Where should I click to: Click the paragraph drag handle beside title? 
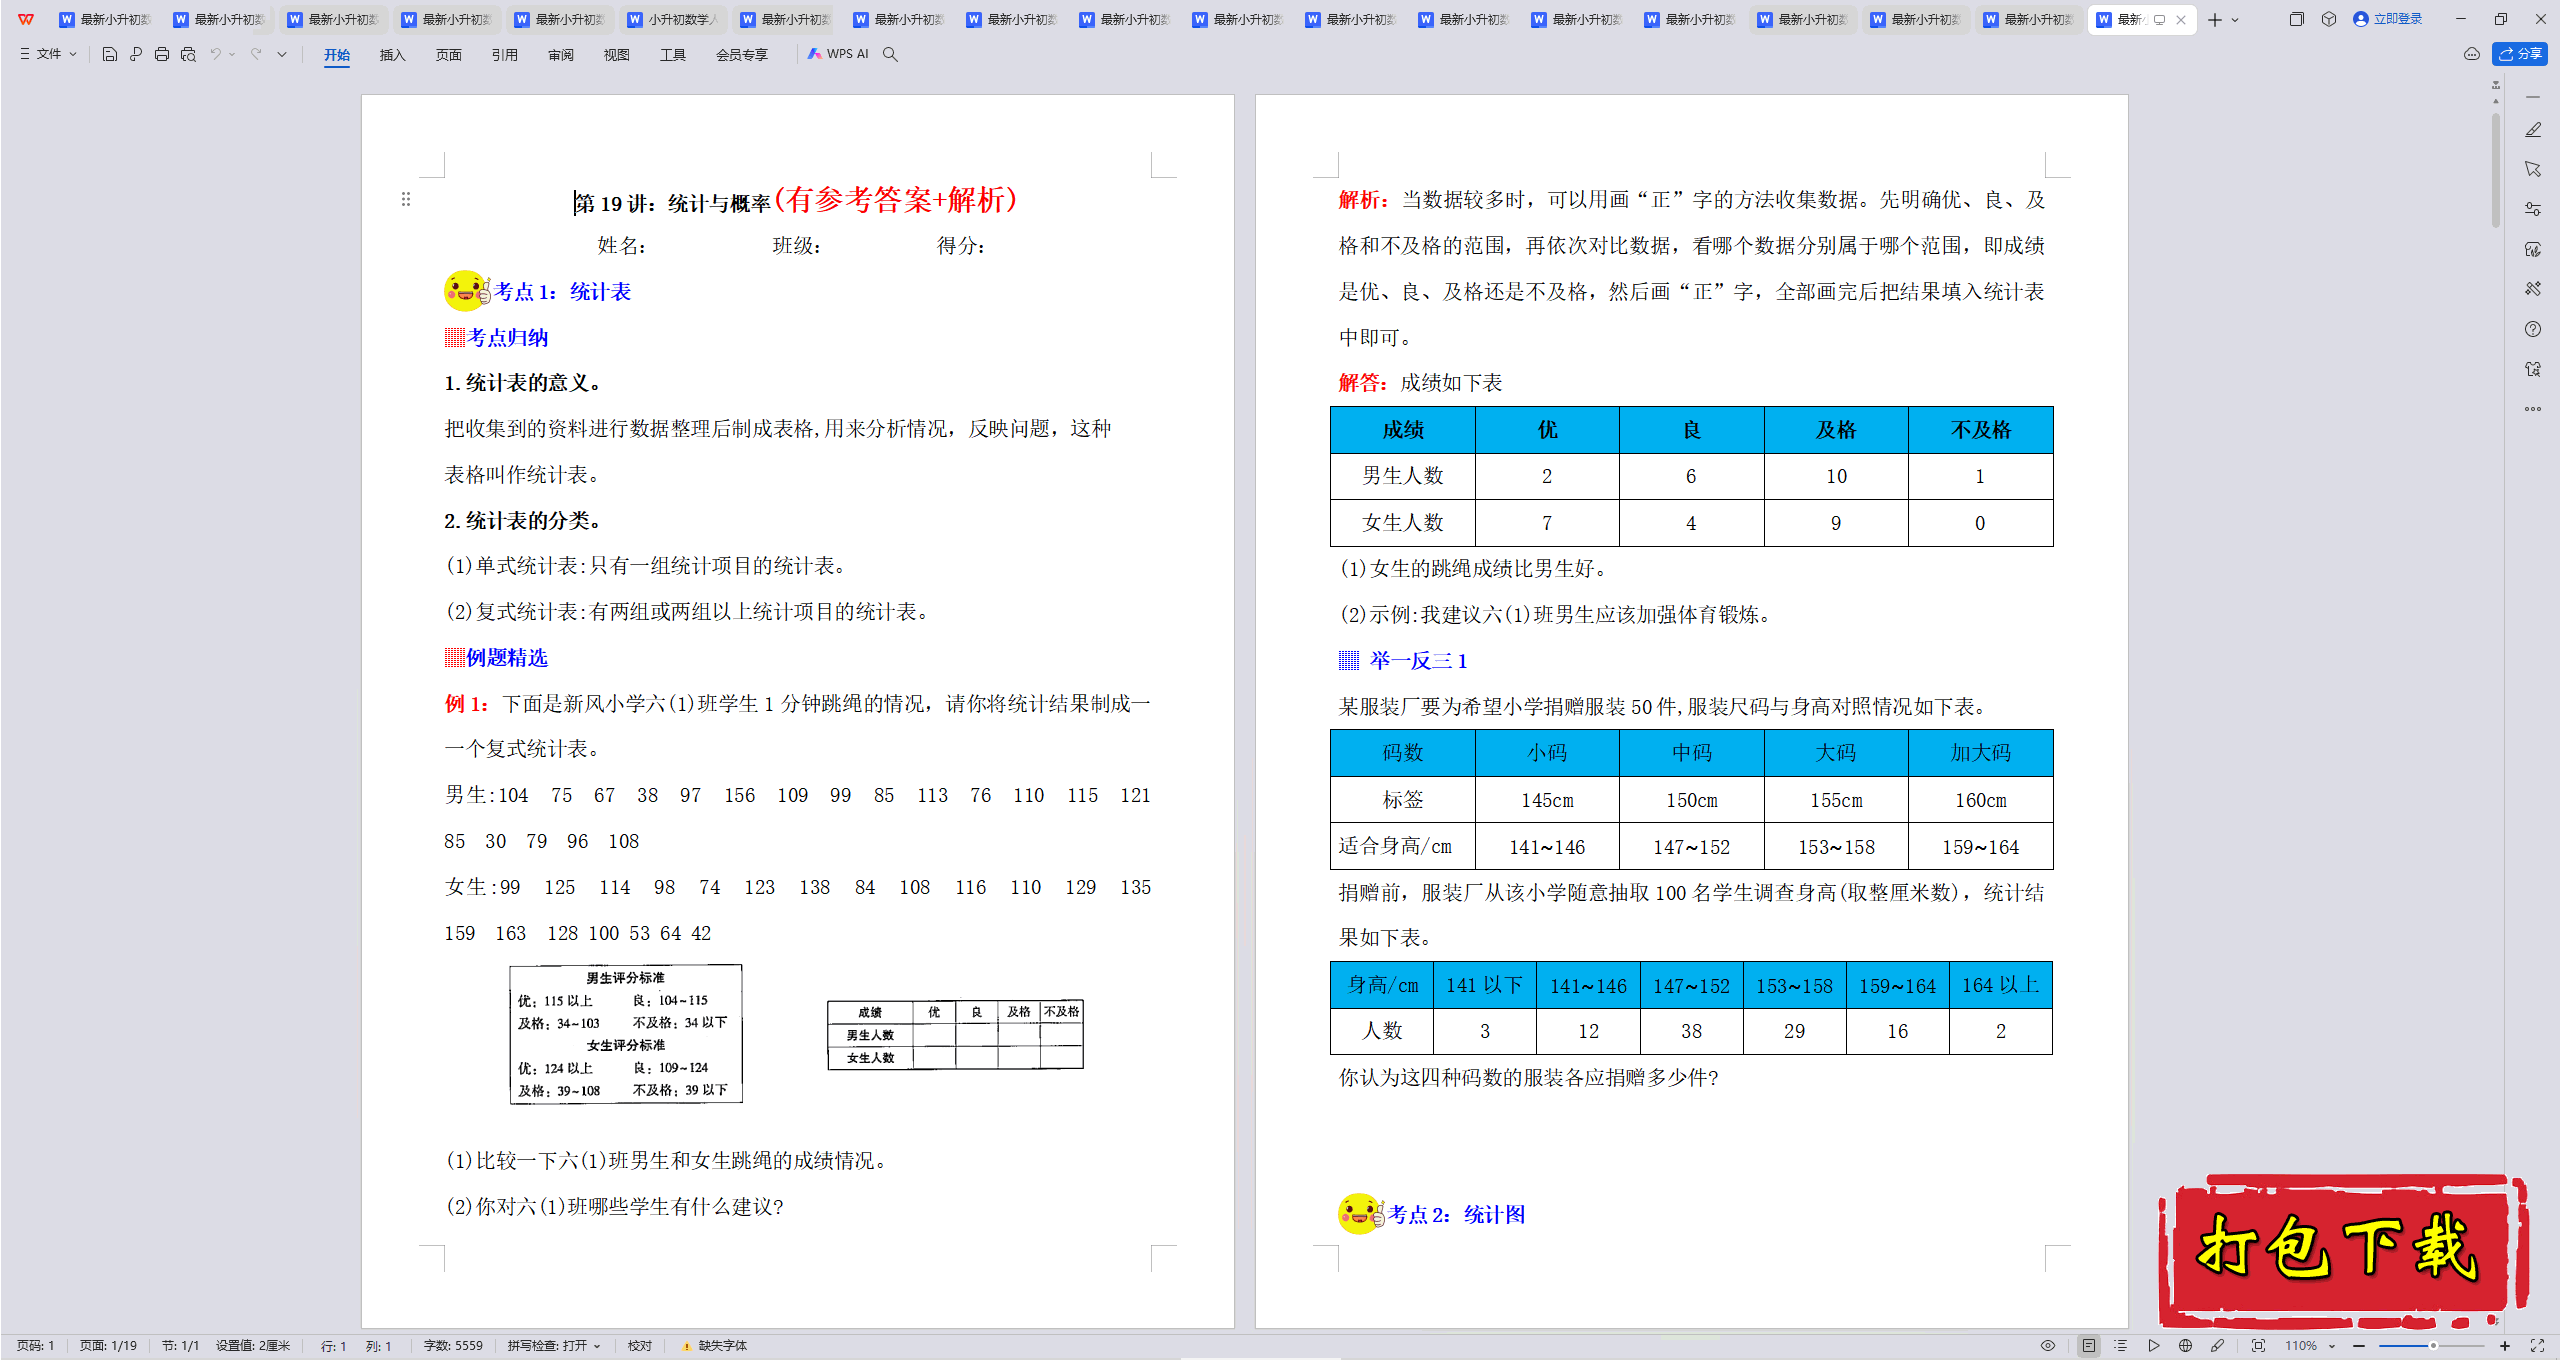(406, 199)
